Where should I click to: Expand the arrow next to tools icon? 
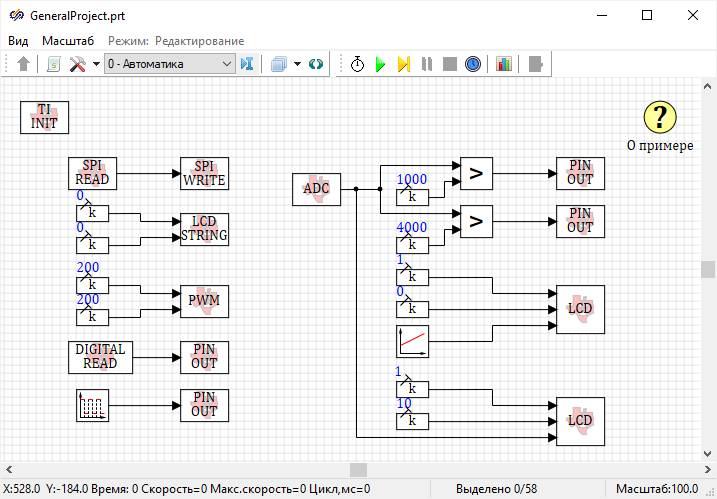pyautogui.click(x=95, y=64)
